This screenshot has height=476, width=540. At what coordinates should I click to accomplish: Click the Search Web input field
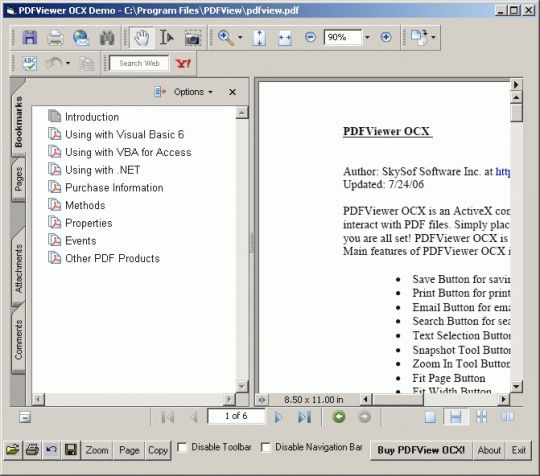pos(139,63)
